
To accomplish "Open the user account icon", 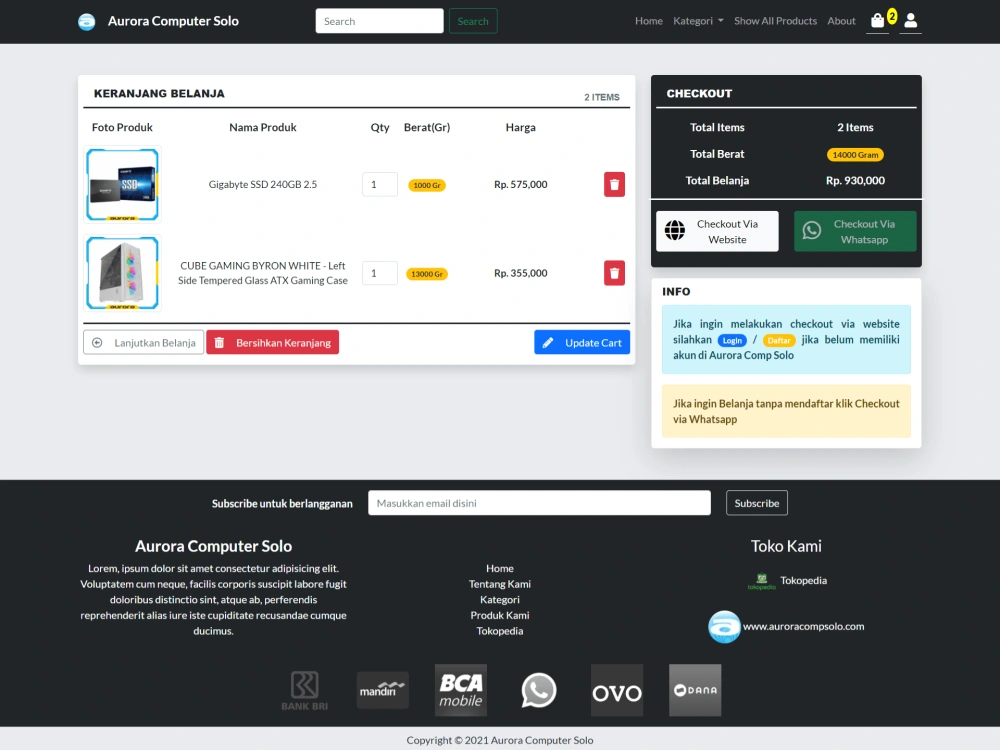I will tap(911, 21).
